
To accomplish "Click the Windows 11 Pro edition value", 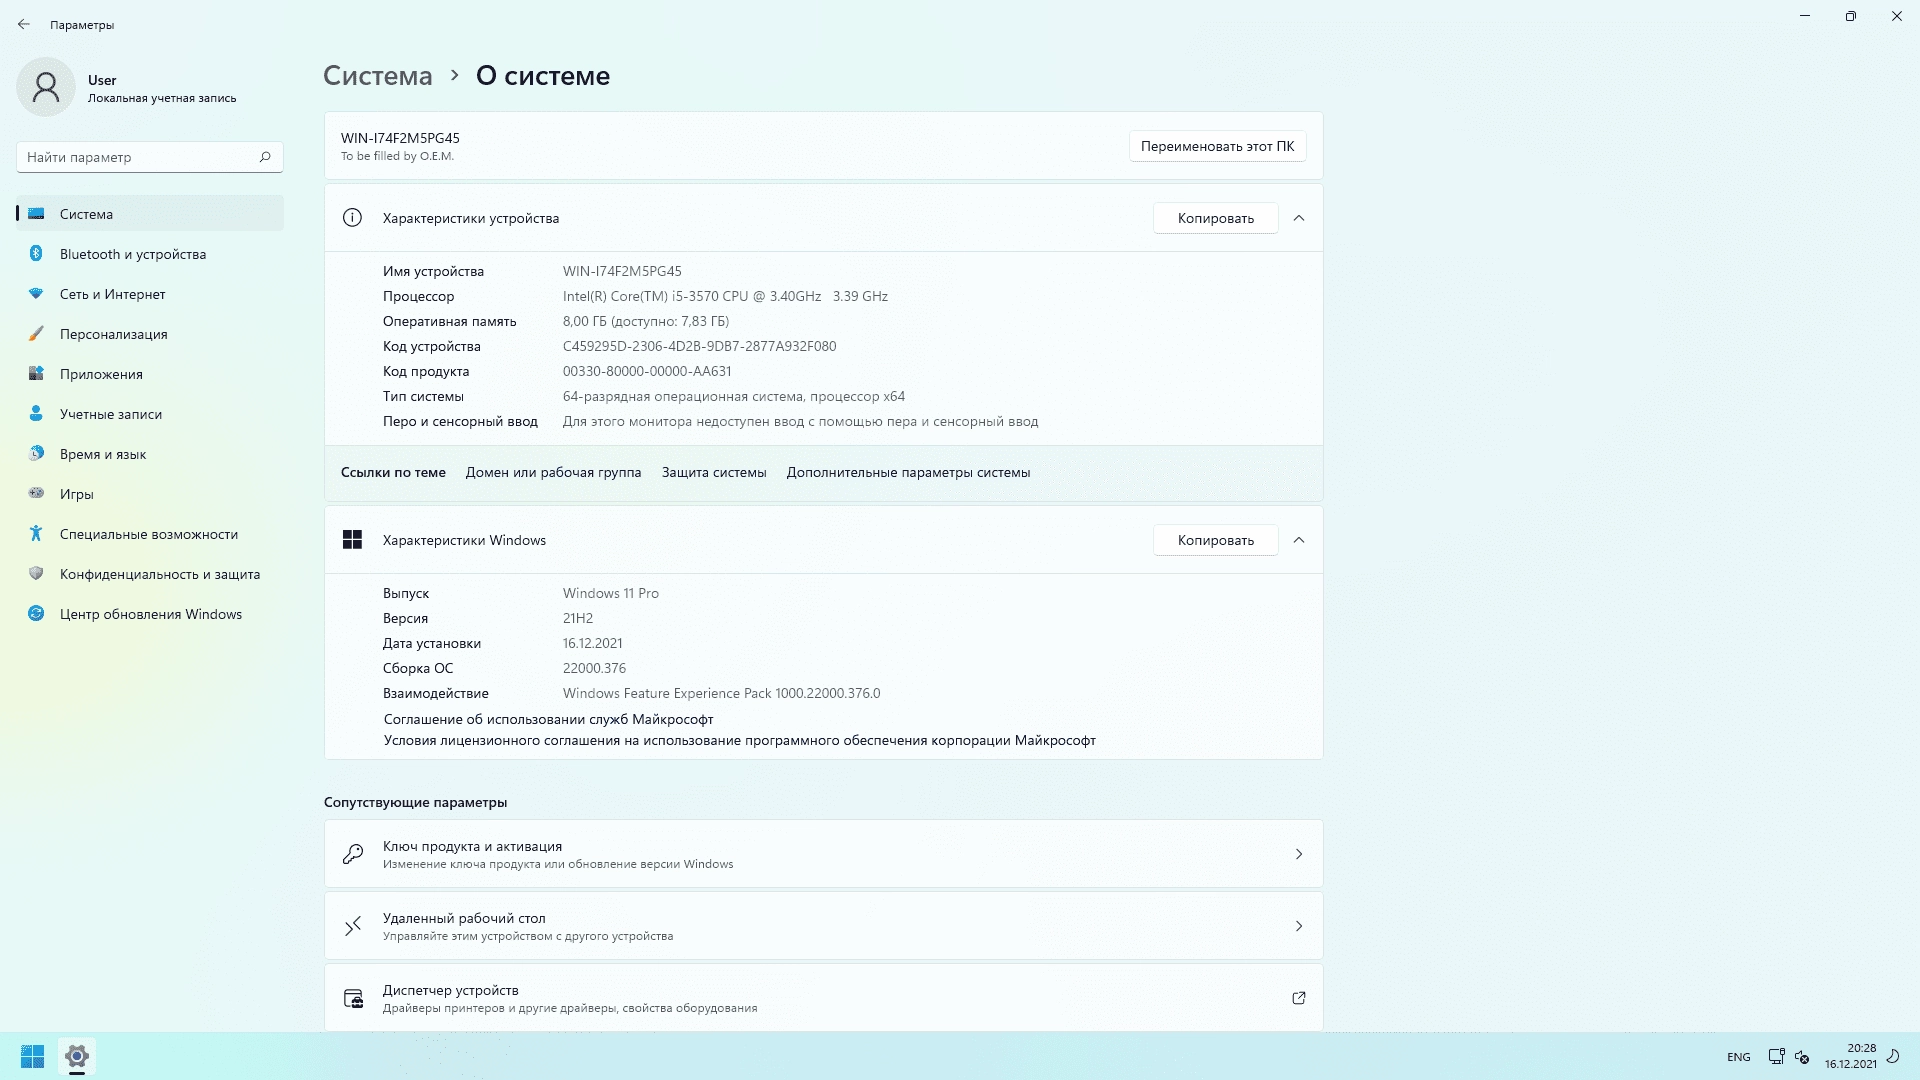I will (x=610, y=593).
